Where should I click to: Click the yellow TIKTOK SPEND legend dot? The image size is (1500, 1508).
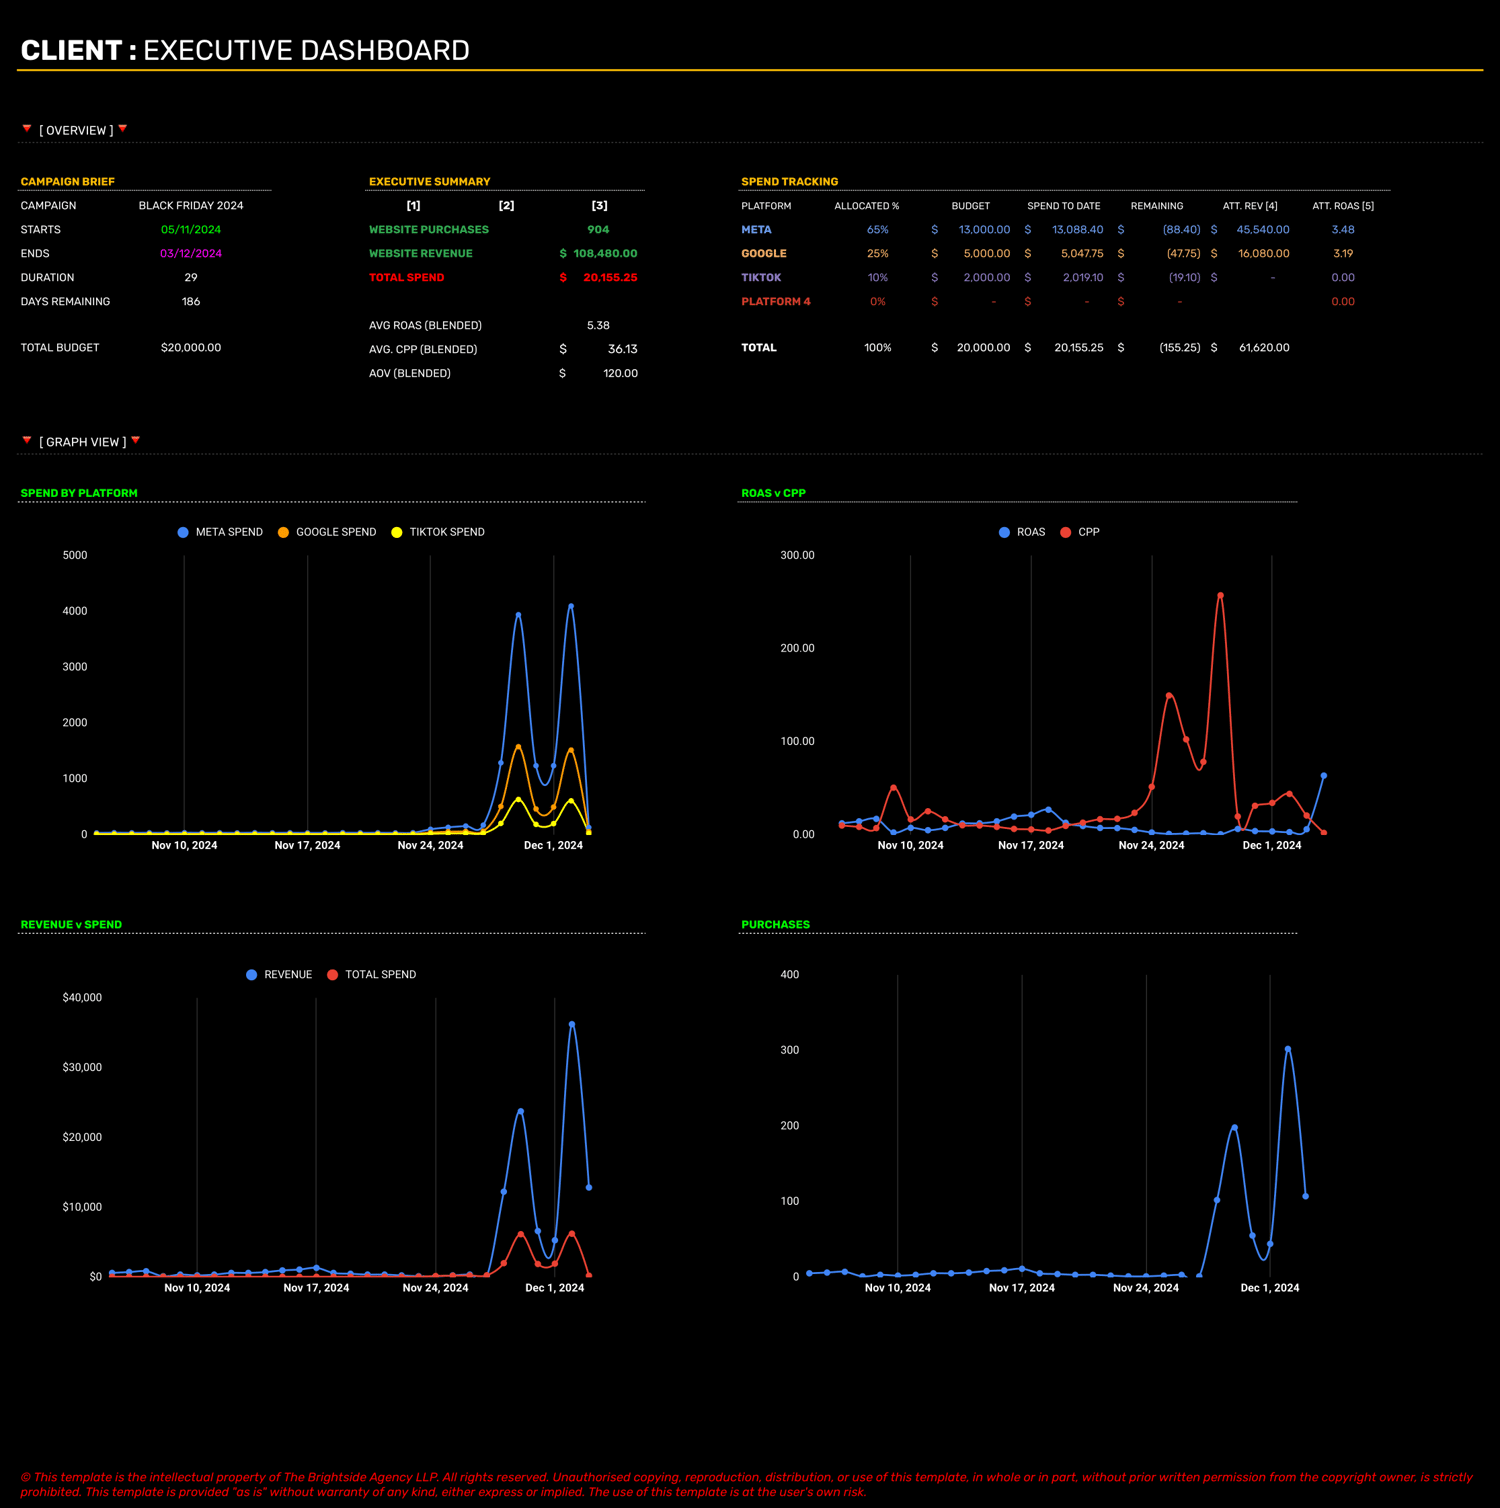tap(397, 532)
